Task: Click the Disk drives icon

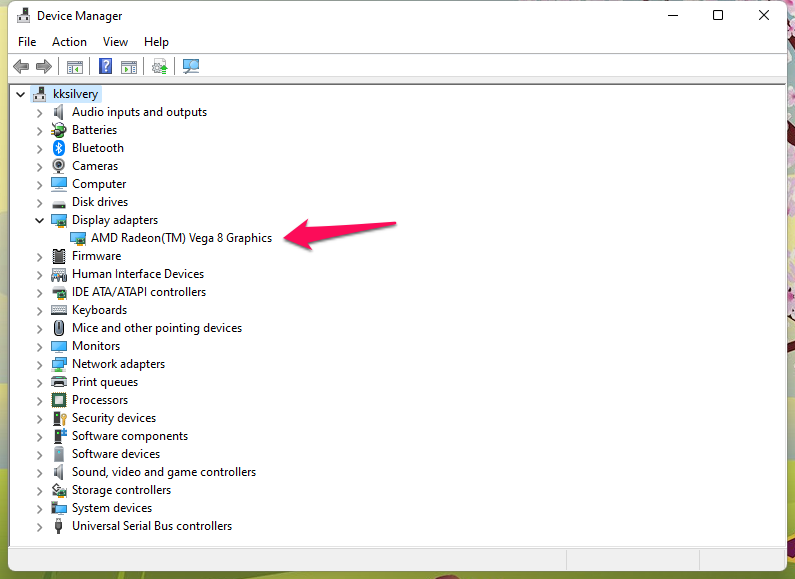Action: (59, 204)
